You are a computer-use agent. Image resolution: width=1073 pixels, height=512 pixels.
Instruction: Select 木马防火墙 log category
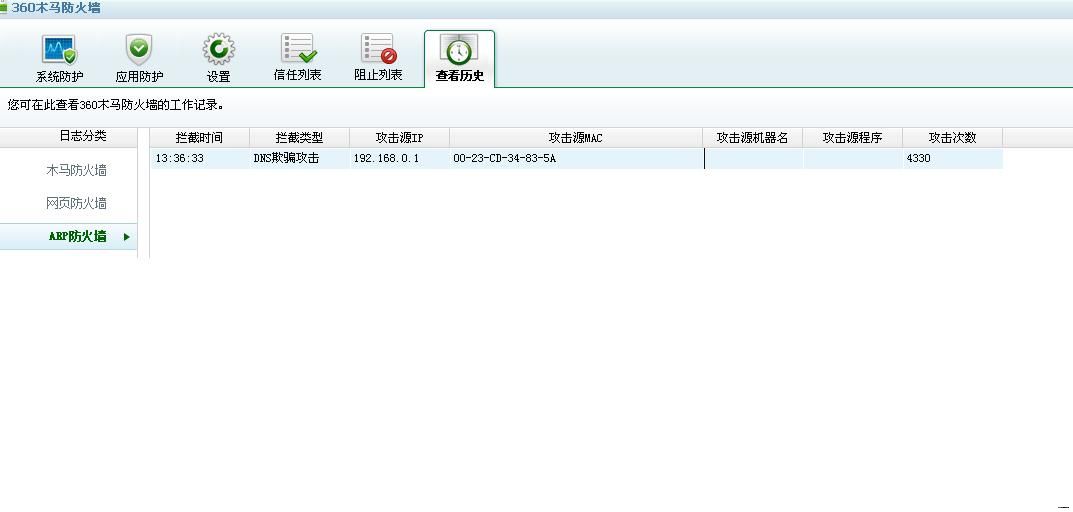[x=76, y=170]
